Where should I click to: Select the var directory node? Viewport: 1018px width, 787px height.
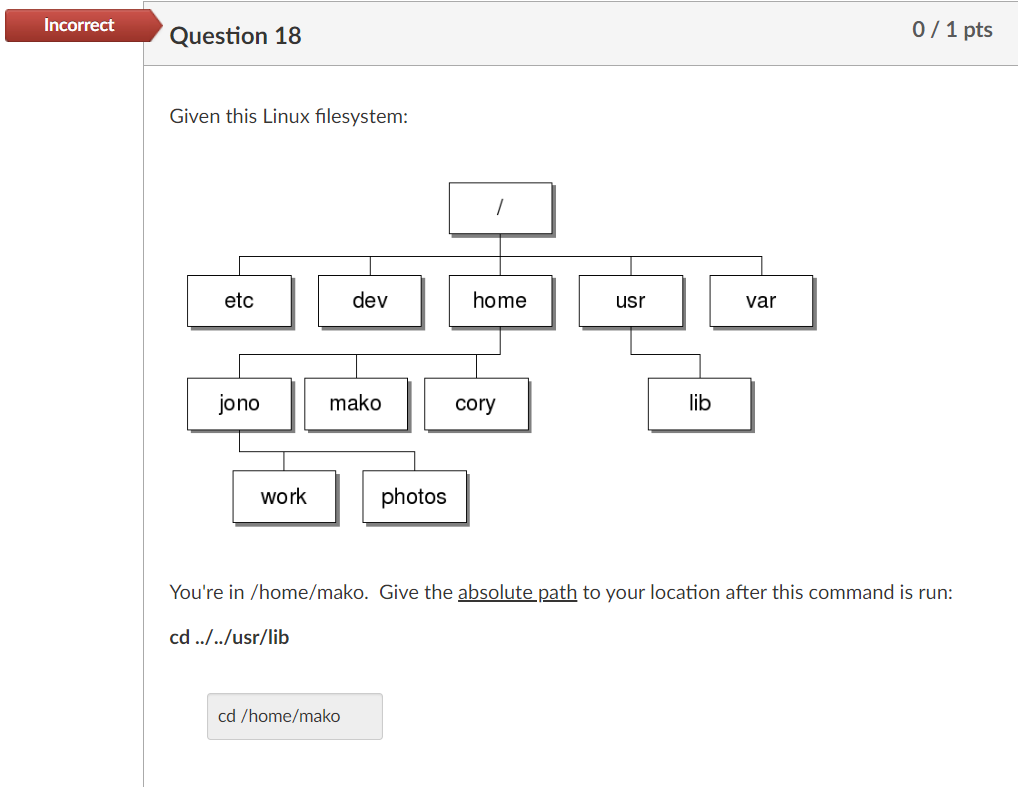pyautogui.click(x=761, y=300)
